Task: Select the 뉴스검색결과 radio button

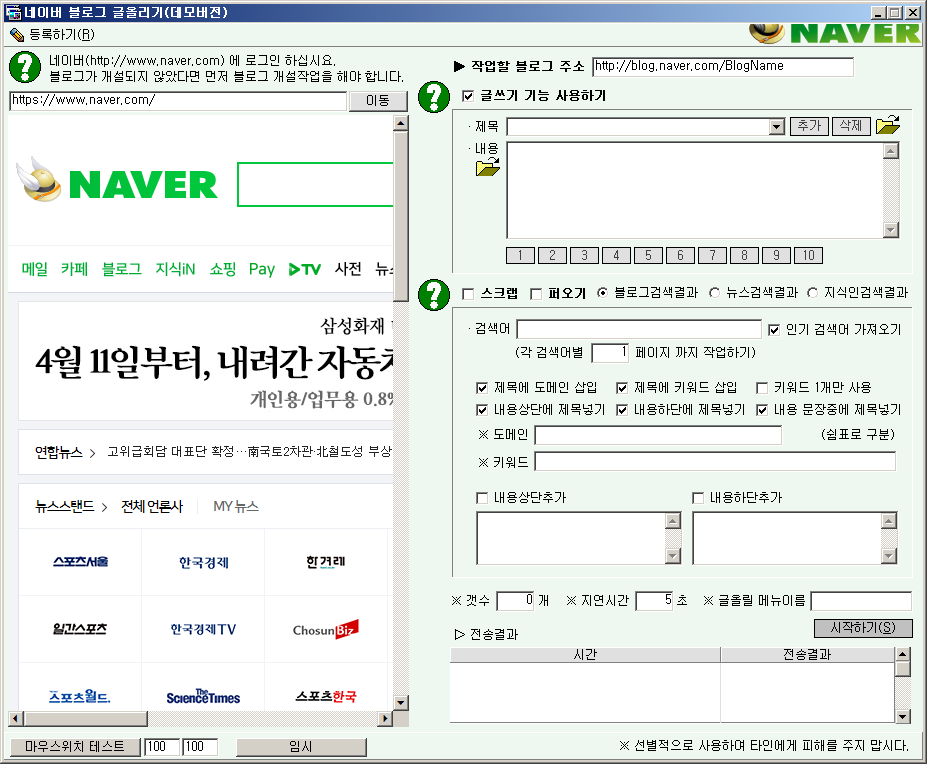Action: [x=714, y=294]
